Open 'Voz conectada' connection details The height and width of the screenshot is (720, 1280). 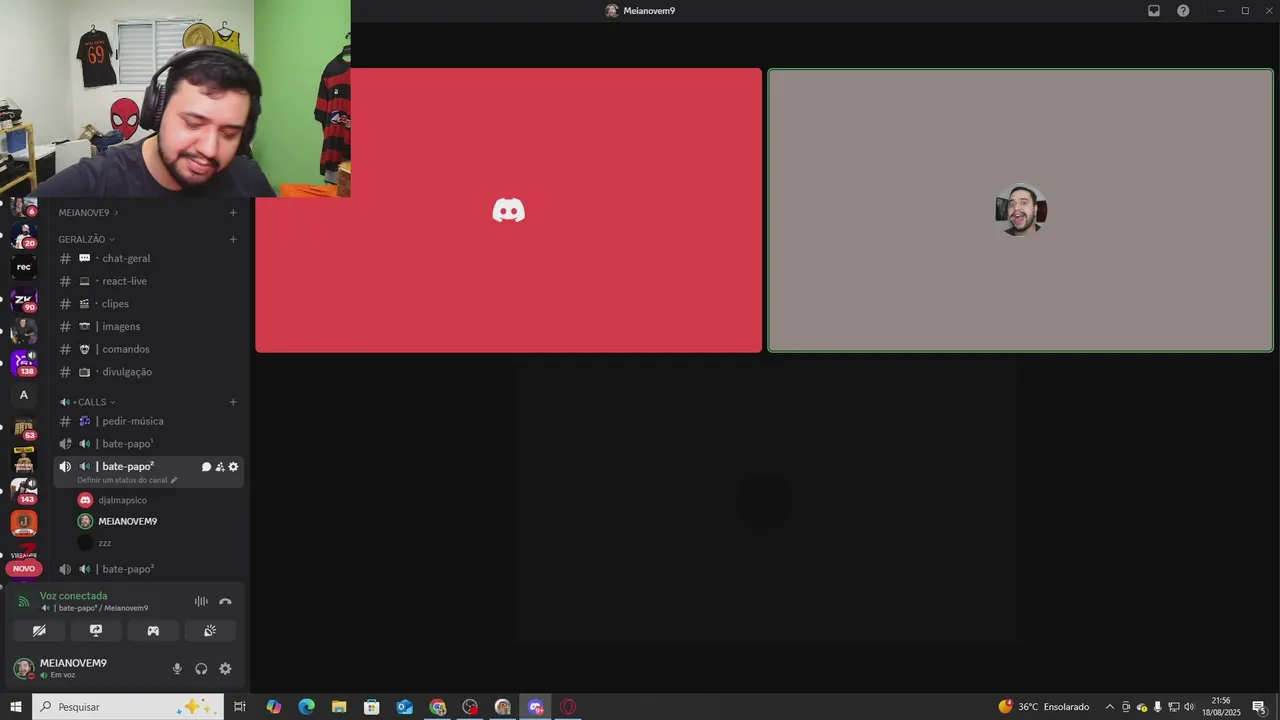[x=73, y=596]
